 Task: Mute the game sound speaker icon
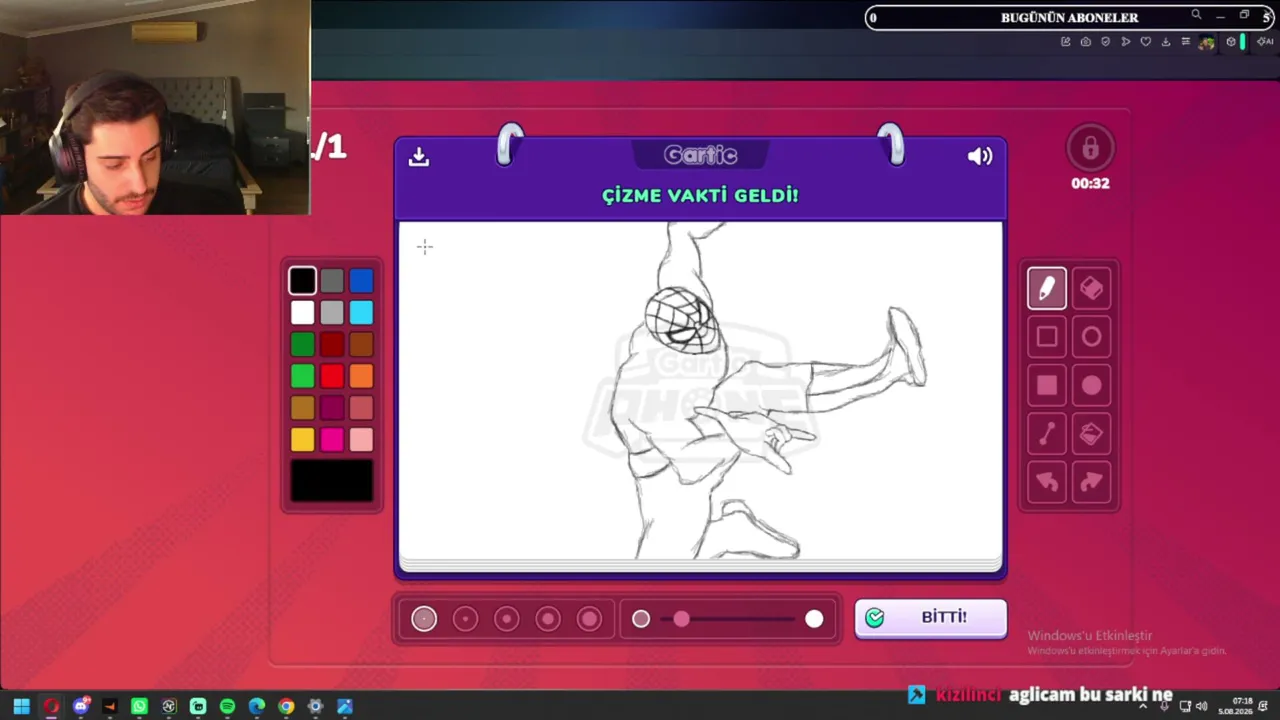[980, 156]
